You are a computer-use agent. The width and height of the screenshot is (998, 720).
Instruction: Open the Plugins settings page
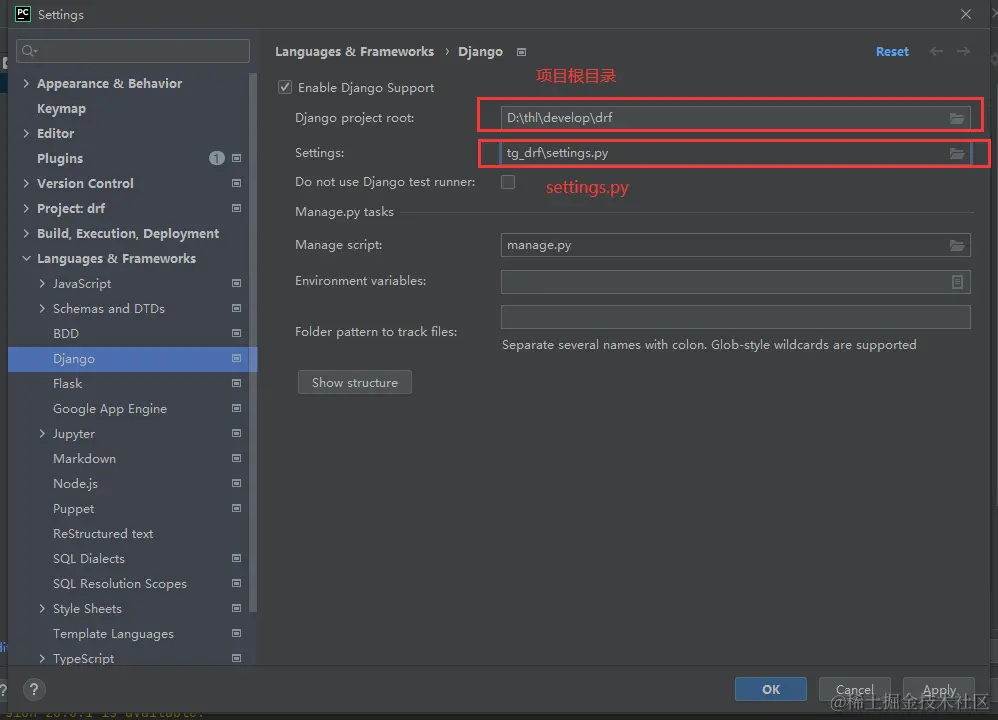tap(60, 159)
